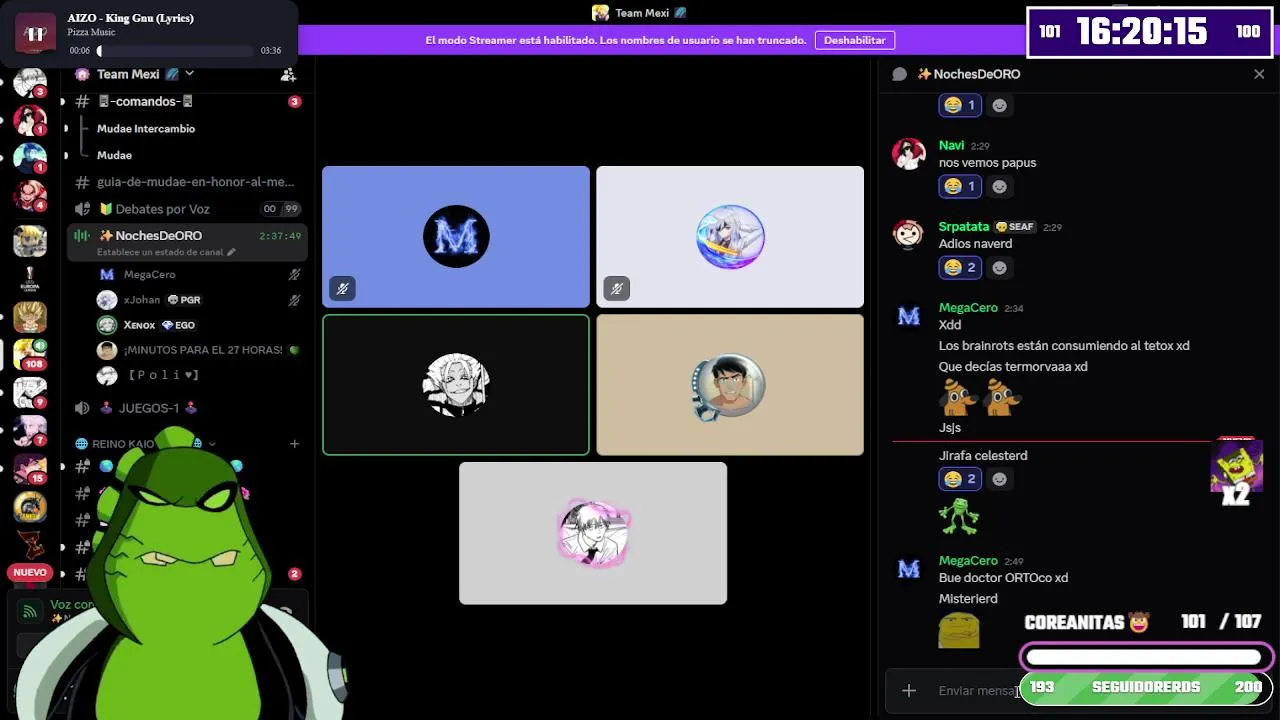Click the muted mic icon beside xJohan
Screen dimensions: 1280x720
click(x=294, y=300)
